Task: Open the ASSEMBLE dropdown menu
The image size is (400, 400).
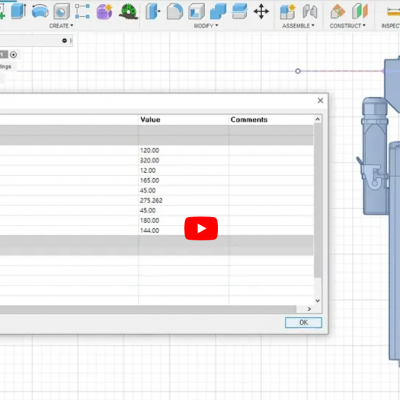Action: coord(298,26)
